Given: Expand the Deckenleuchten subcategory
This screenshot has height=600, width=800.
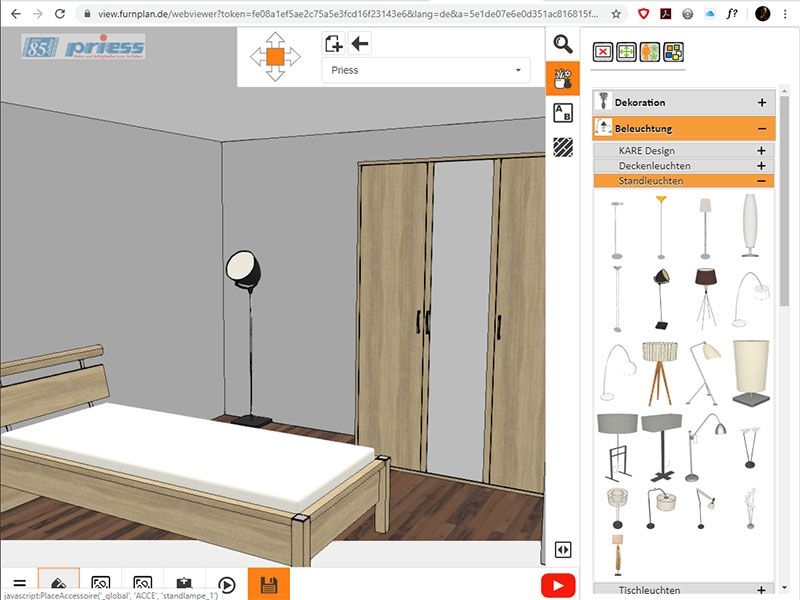Looking at the screenshot, I should [761, 166].
